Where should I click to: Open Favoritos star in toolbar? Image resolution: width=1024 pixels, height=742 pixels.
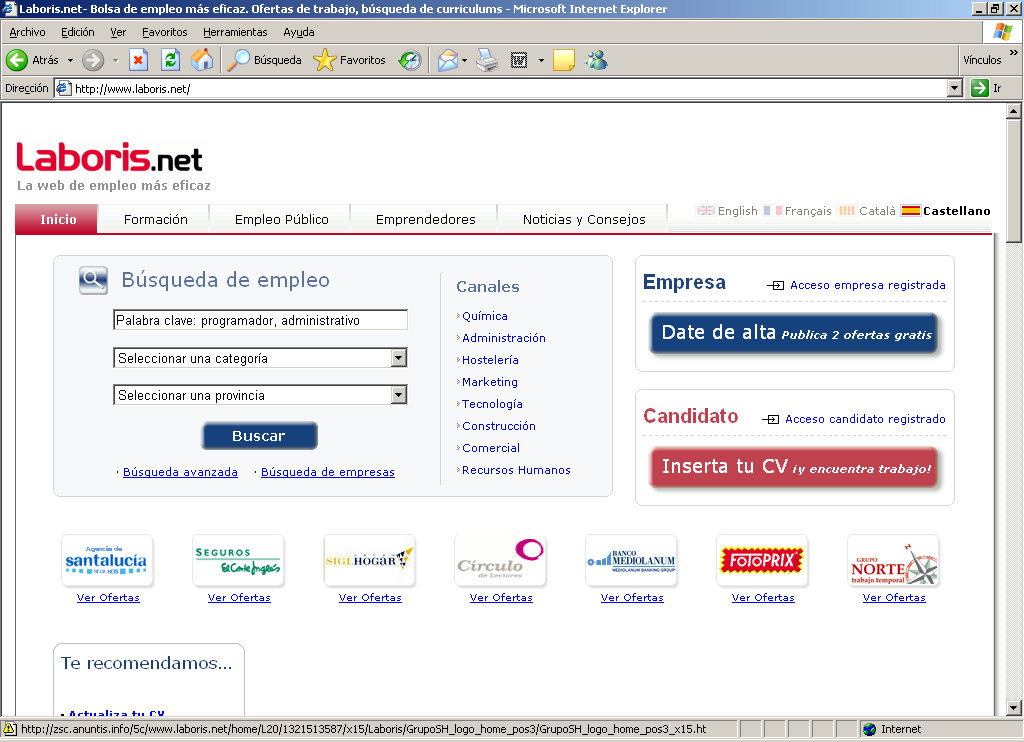click(x=325, y=60)
